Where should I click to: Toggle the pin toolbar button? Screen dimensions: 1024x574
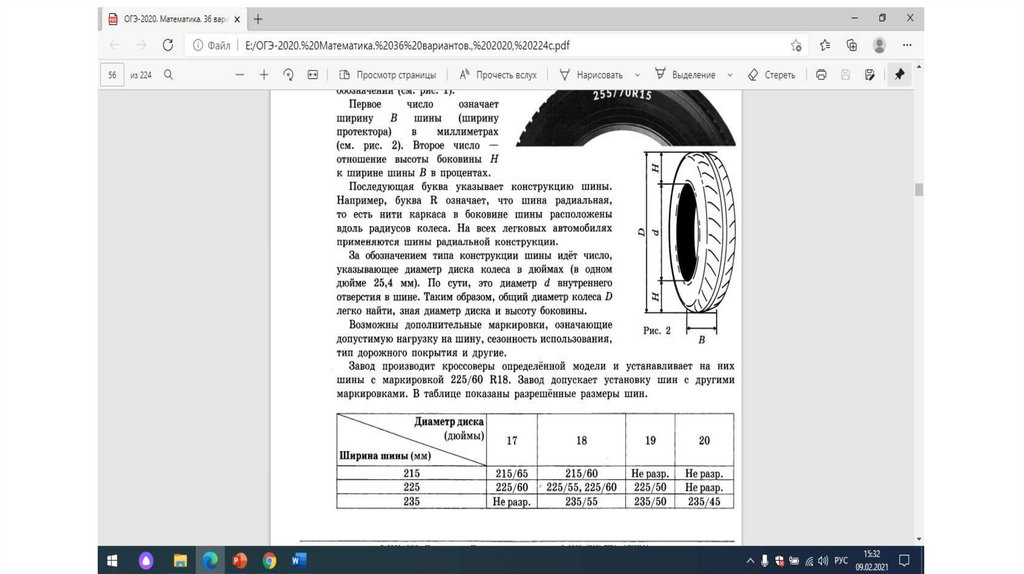pos(899,75)
